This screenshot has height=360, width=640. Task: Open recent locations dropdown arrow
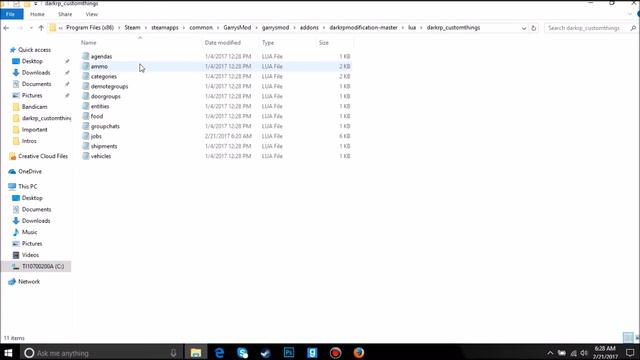[31, 28]
